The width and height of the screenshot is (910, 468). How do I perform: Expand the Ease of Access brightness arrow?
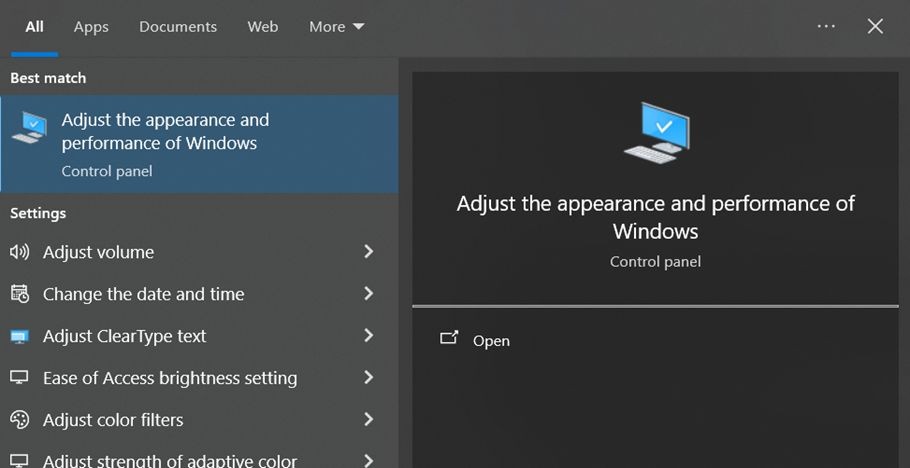click(x=368, y=378)
